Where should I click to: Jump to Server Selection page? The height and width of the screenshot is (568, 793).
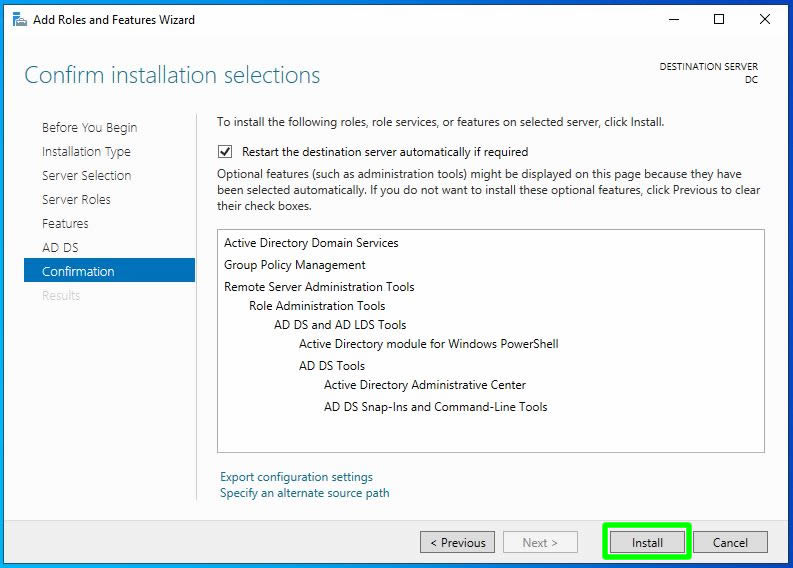[86, 175]
